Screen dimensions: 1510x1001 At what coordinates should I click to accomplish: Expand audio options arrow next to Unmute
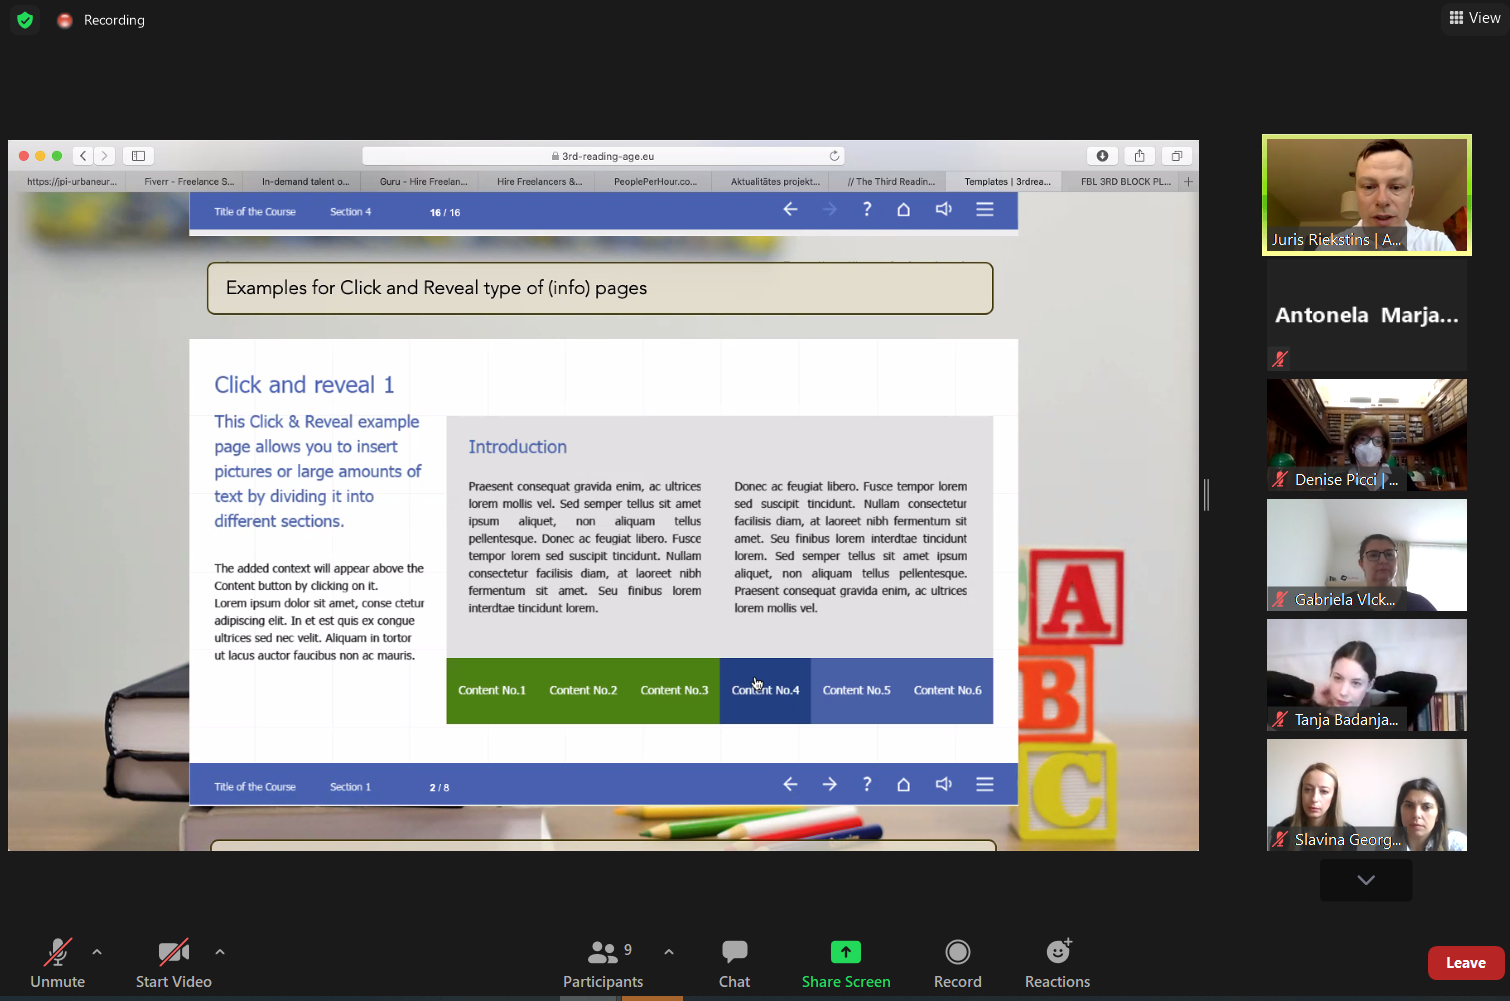pyautogui.click(x=97, y=952)
